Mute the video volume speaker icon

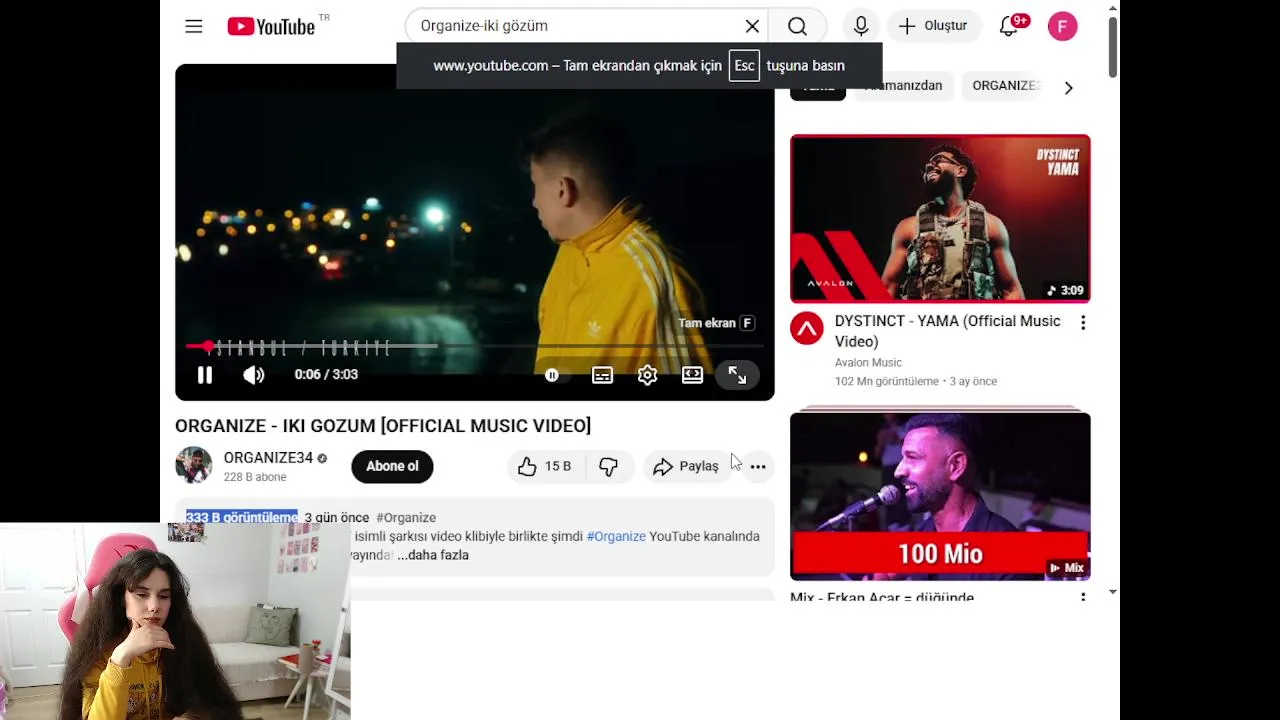(254, 375)
